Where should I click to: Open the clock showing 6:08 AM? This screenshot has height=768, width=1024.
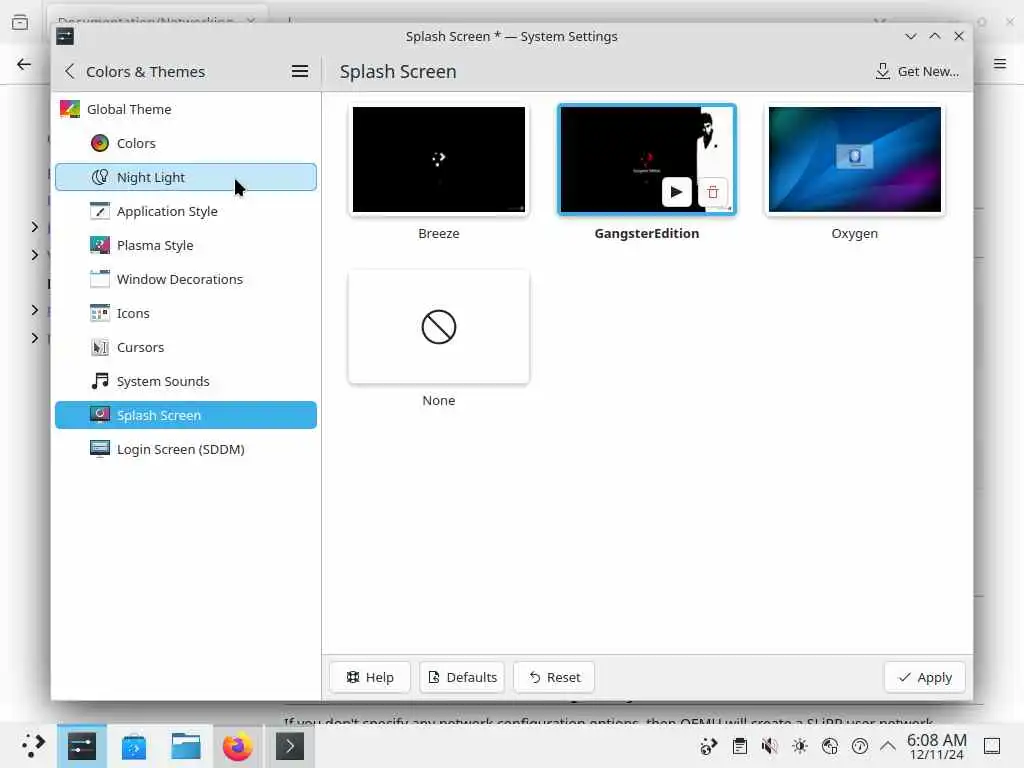936,746
